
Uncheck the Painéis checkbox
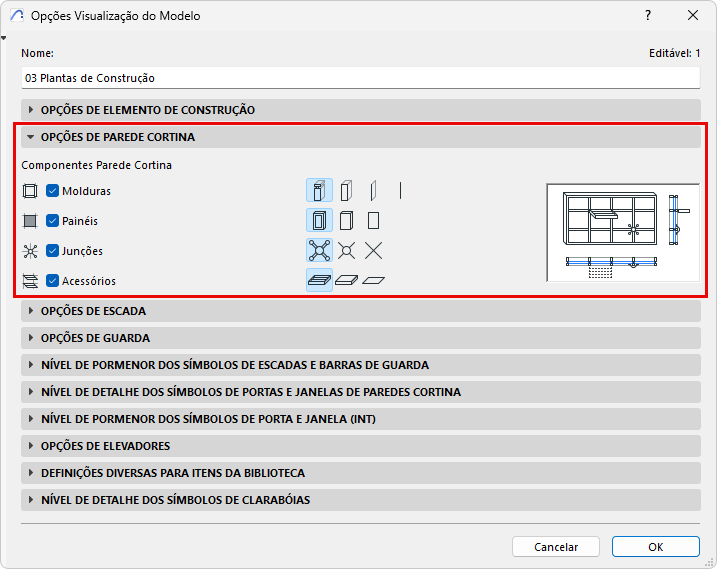click(x=52, y=221)
